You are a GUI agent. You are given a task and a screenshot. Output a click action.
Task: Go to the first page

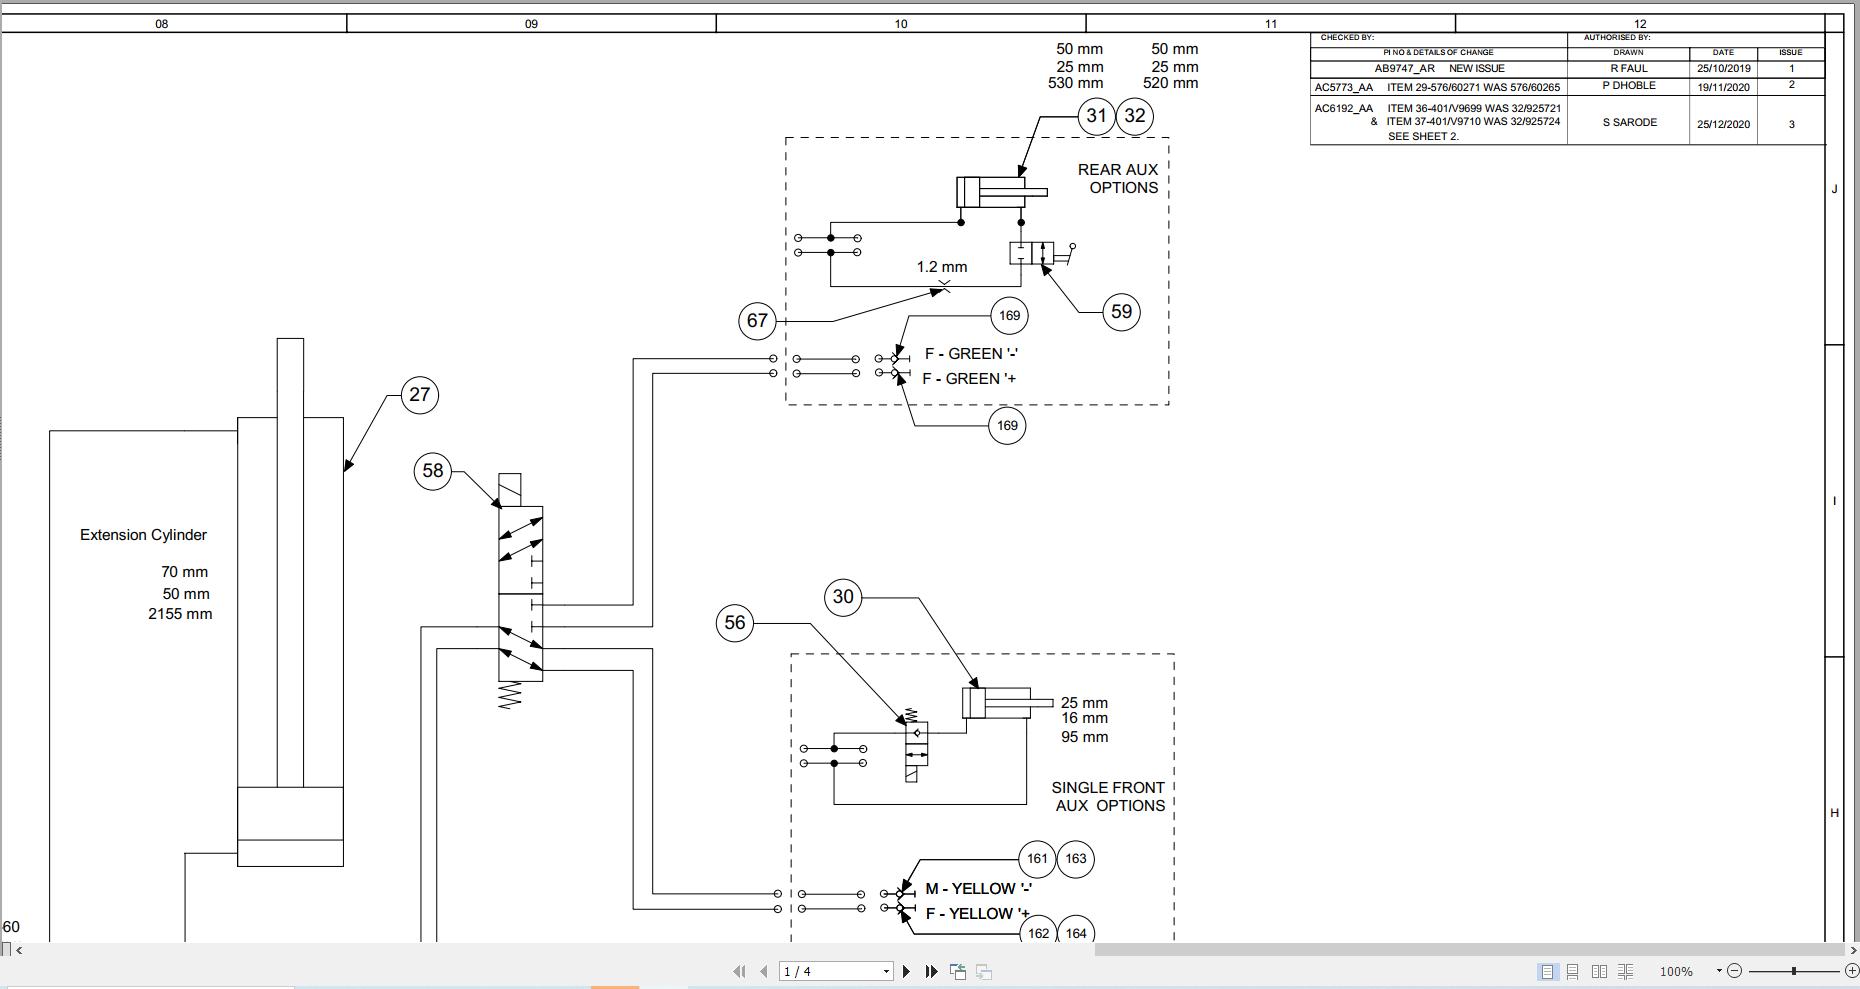[739, 971]
